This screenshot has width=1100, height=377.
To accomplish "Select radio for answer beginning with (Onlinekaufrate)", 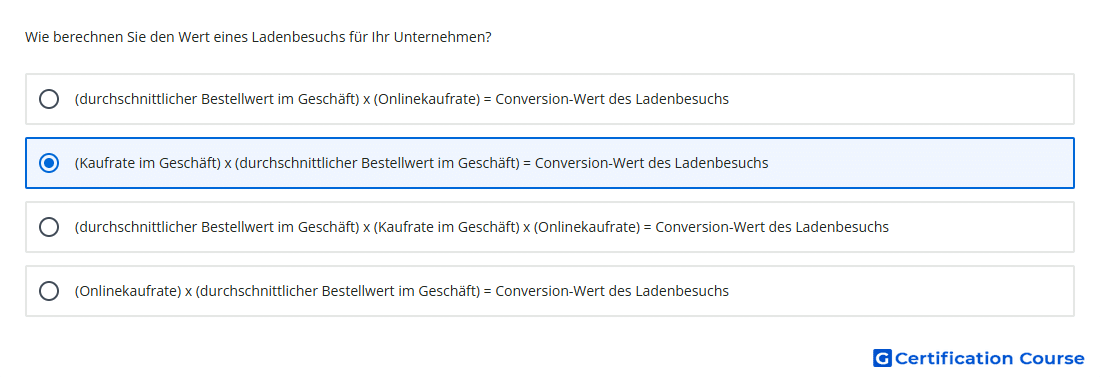I will [x=49, y=291].
